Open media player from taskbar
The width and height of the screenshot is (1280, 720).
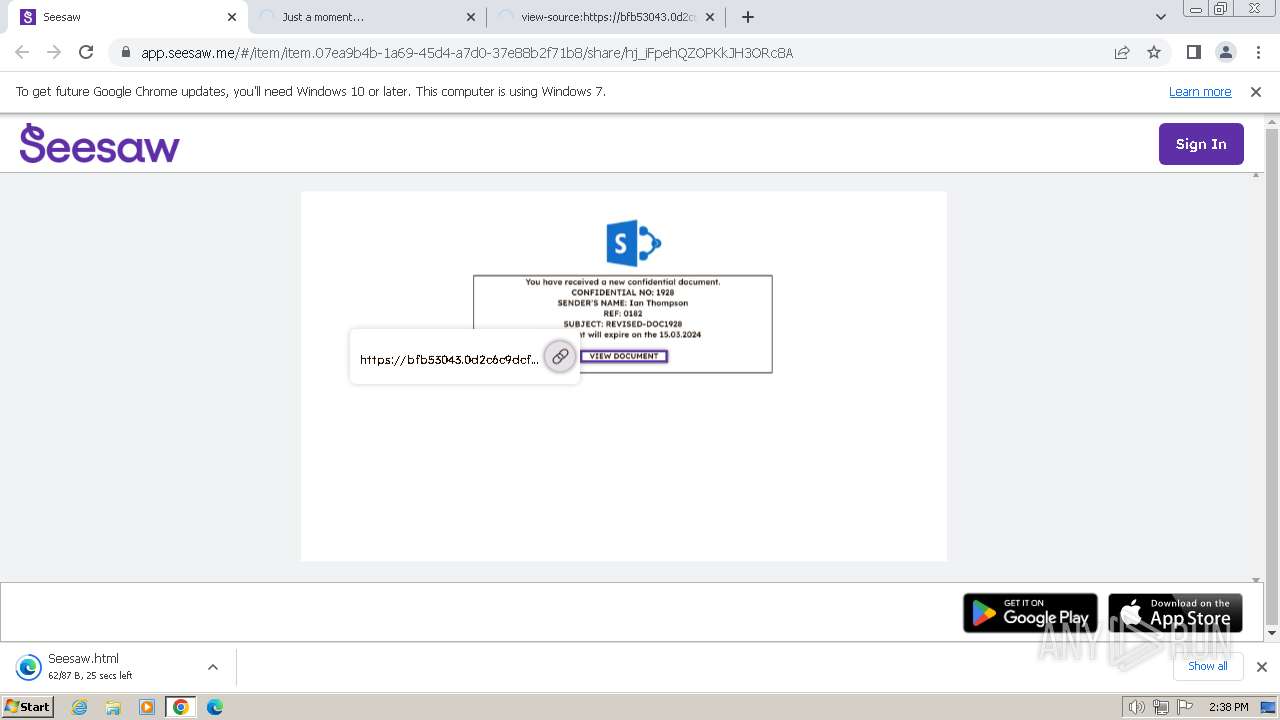[x=147, y=707]
